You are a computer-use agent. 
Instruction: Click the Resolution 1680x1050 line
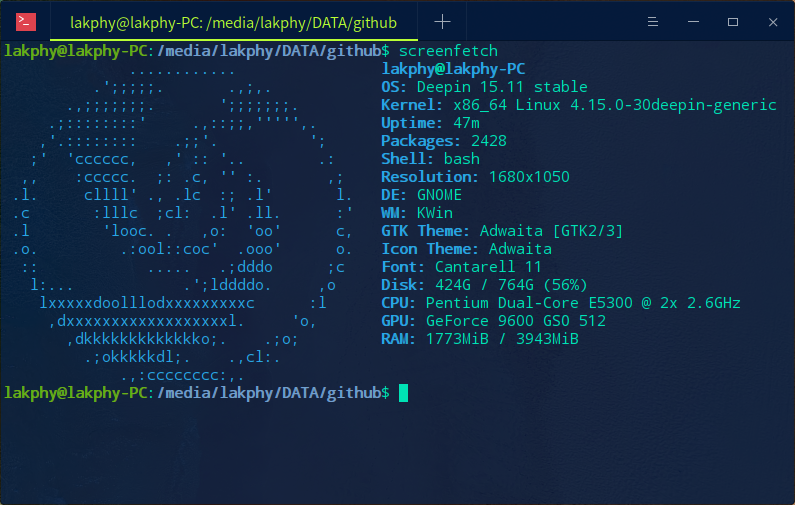[475, 177]
